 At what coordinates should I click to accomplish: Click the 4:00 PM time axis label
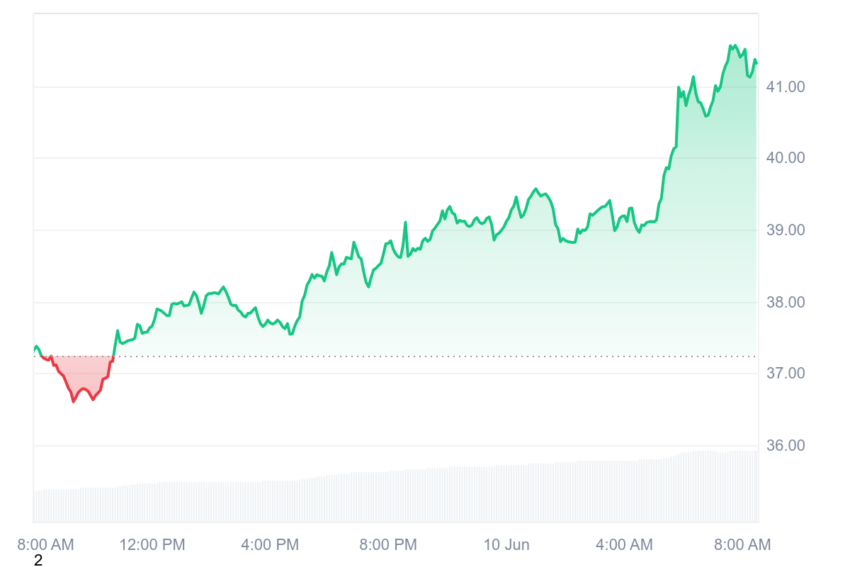pyautogui.click(x=270, y=544)
